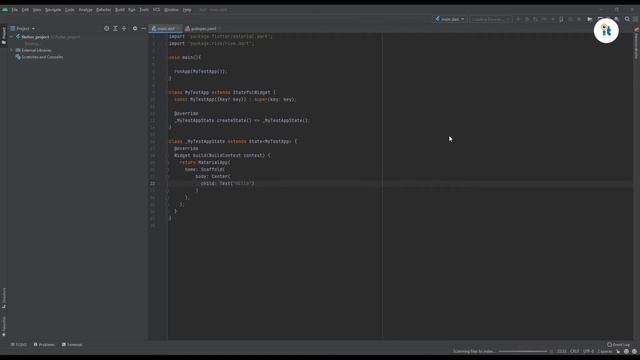Open the Tools menu
Screen dimensions: 640x360
[x=144, y=9]
